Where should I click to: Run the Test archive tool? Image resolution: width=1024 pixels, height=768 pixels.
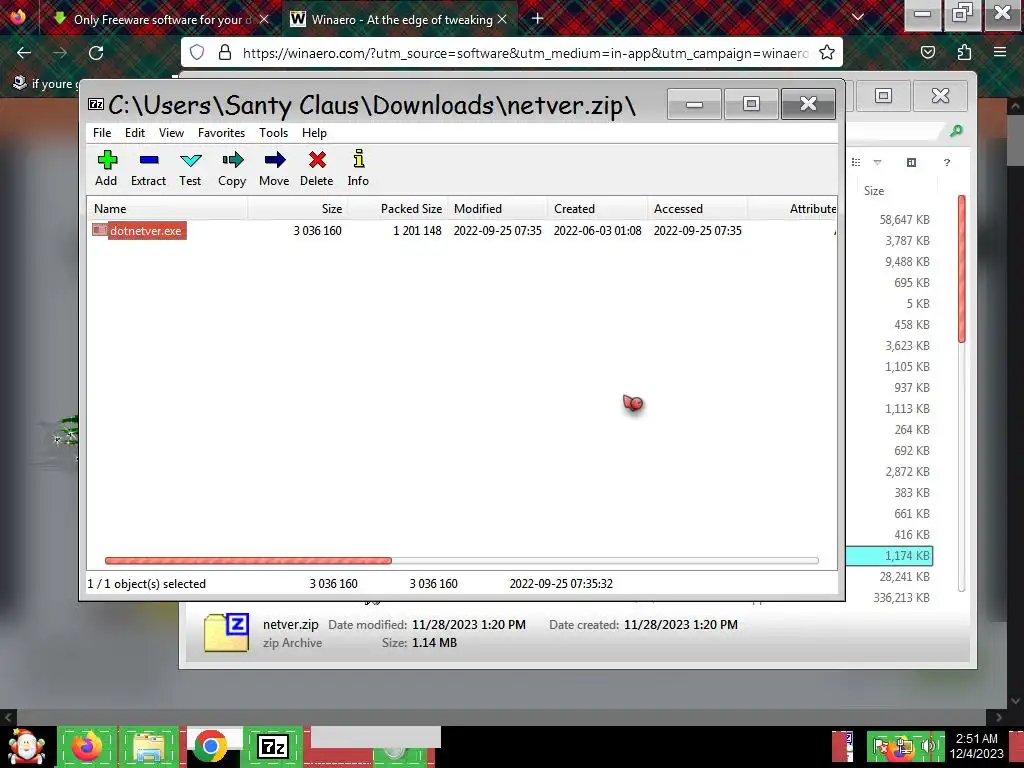point(190,168)
